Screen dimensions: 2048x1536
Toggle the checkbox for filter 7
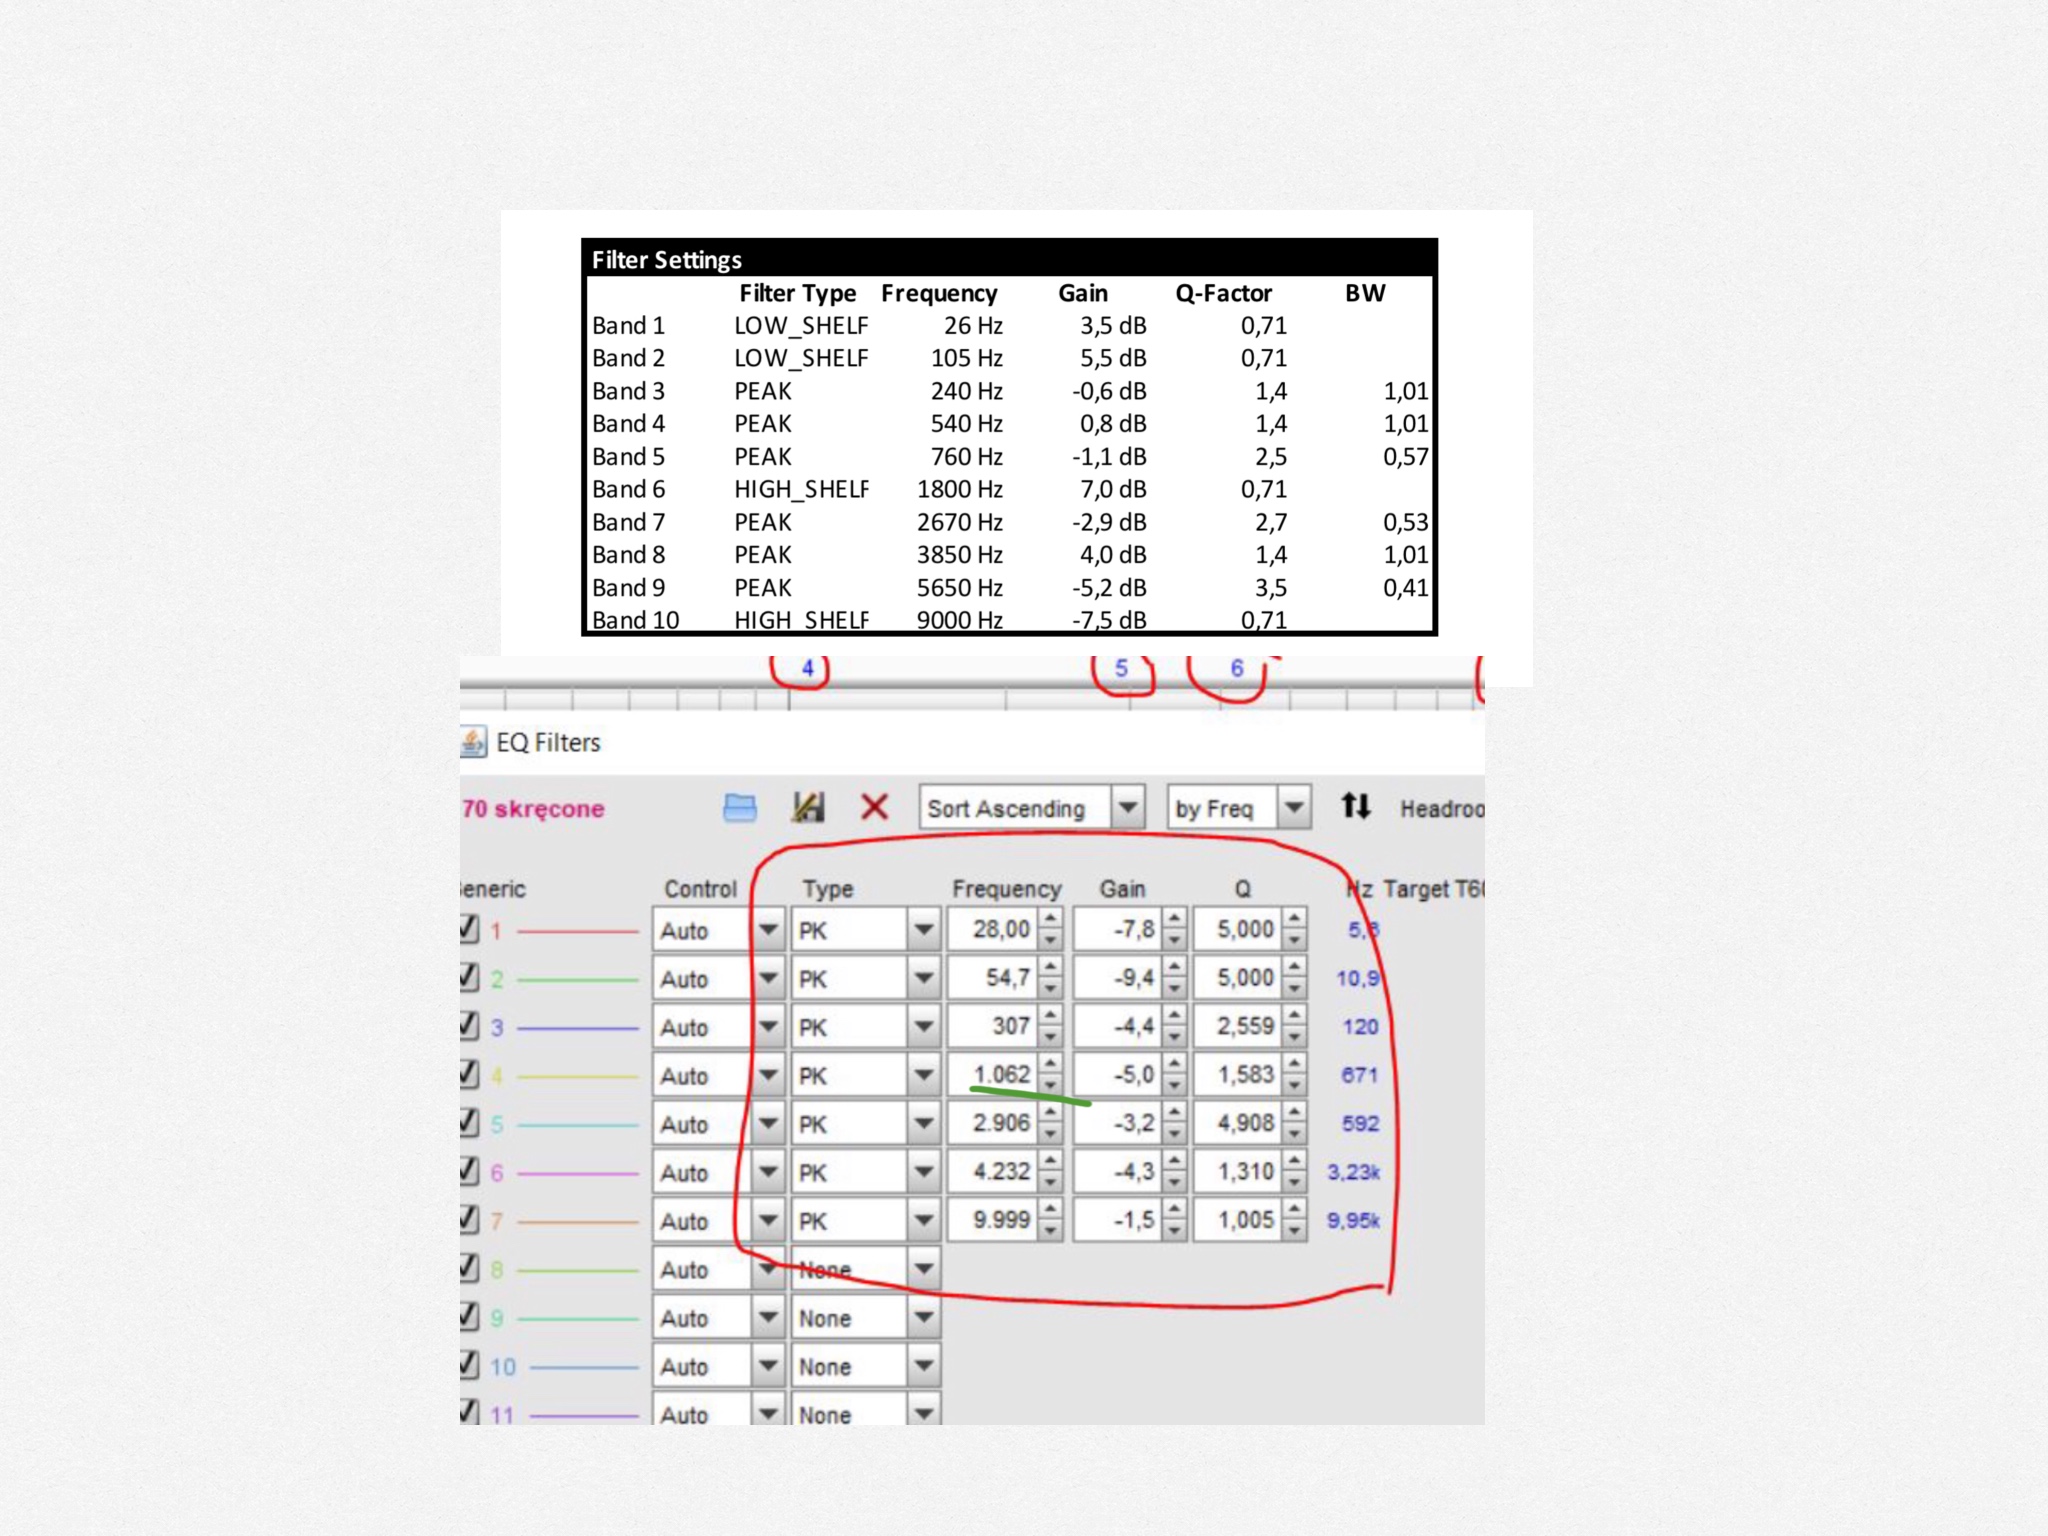tap(469, 1220)
